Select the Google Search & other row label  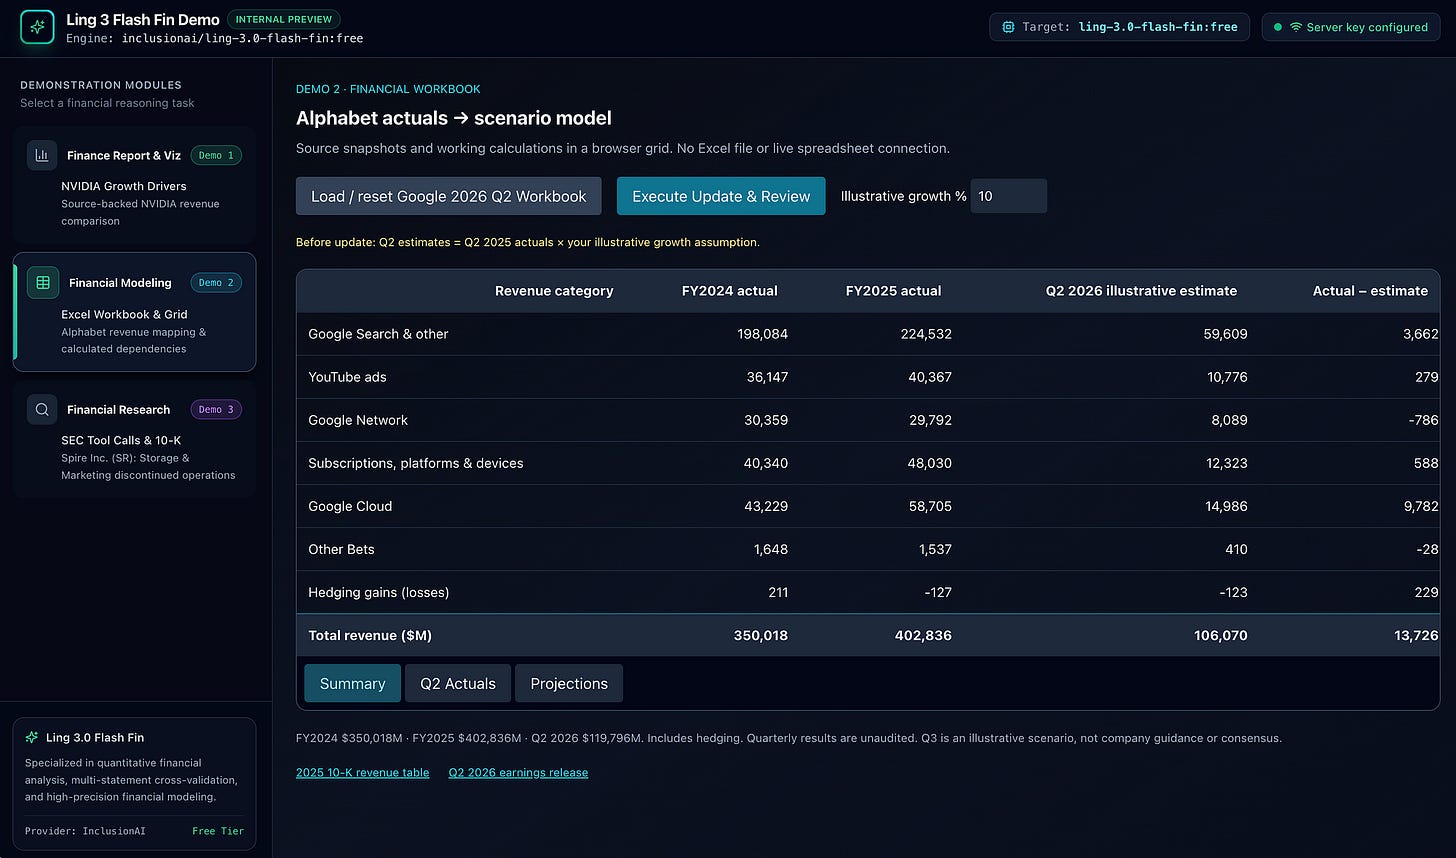tap(378, 334)
